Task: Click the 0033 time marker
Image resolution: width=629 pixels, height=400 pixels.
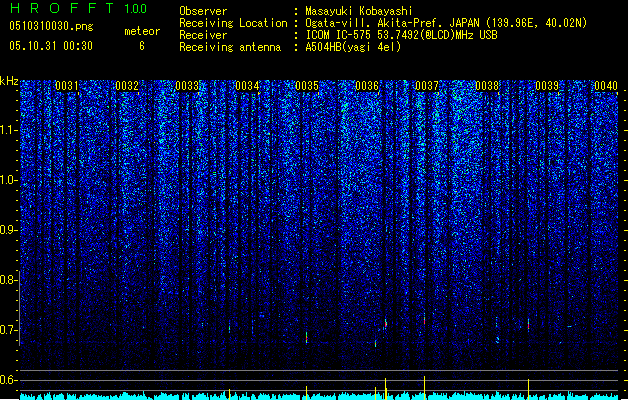Action: 187,86
